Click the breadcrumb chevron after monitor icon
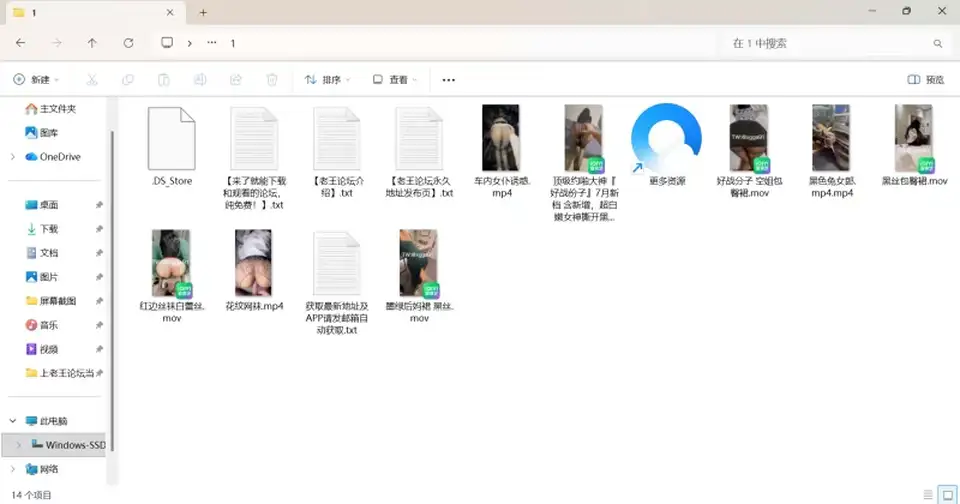Image resolution: width=960 pixels, height=504 pixels. point(190,43)
